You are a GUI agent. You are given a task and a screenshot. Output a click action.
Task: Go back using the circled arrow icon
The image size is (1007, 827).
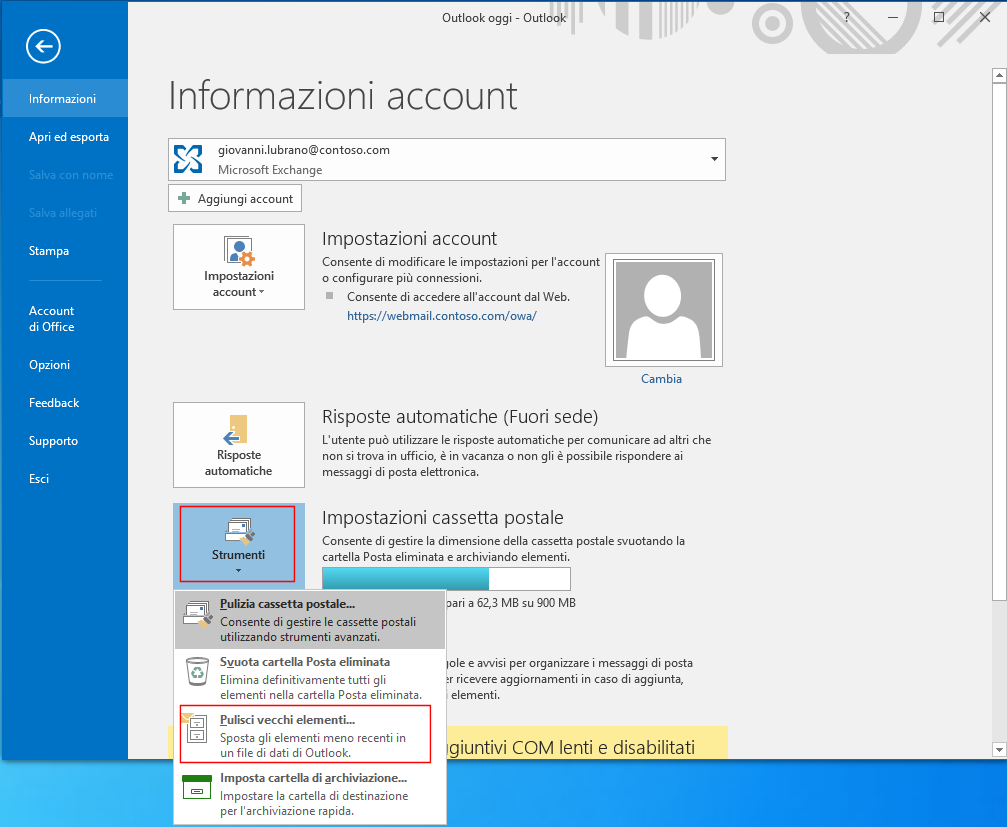coord(43,46)
